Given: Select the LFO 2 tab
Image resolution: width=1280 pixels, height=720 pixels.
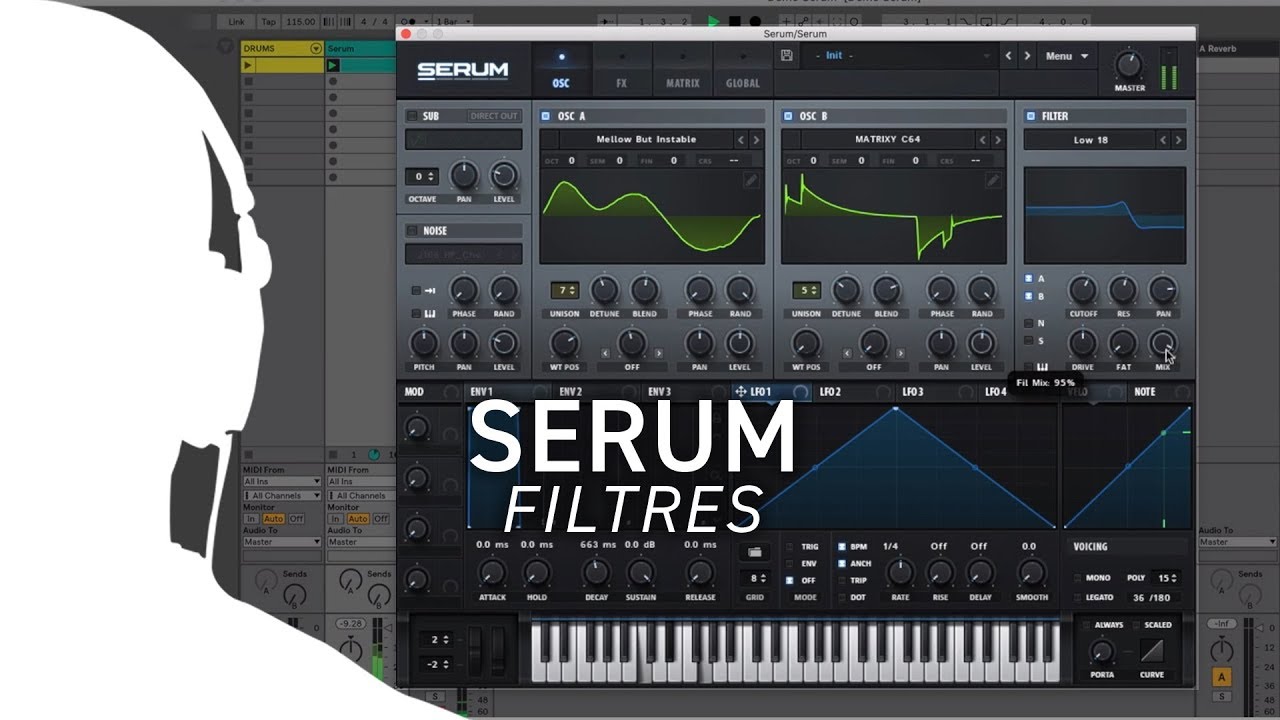Looking at the screenshot, I should [830, 392].
